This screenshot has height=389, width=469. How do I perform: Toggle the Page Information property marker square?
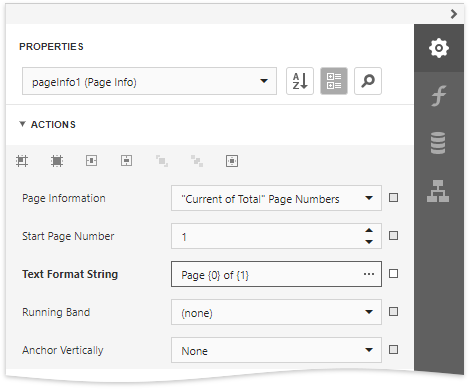(x=393, y=198)
